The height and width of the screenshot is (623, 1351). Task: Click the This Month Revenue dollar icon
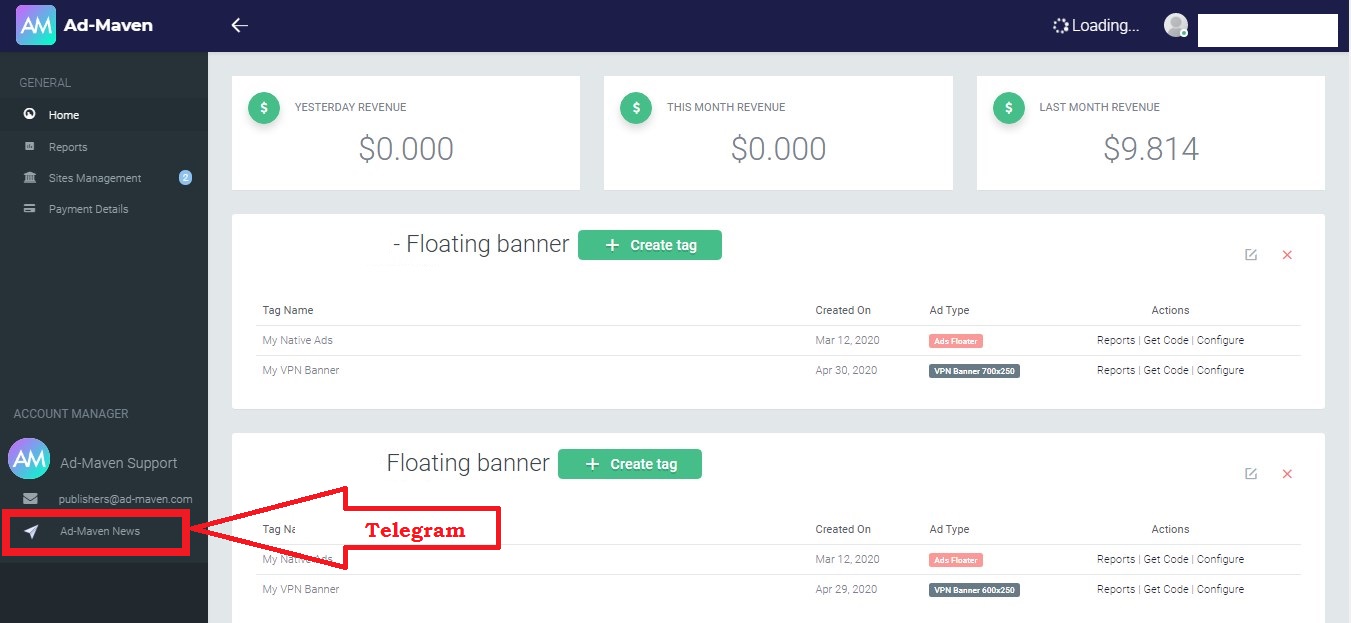pyautogui.click(x=636, y=108)
